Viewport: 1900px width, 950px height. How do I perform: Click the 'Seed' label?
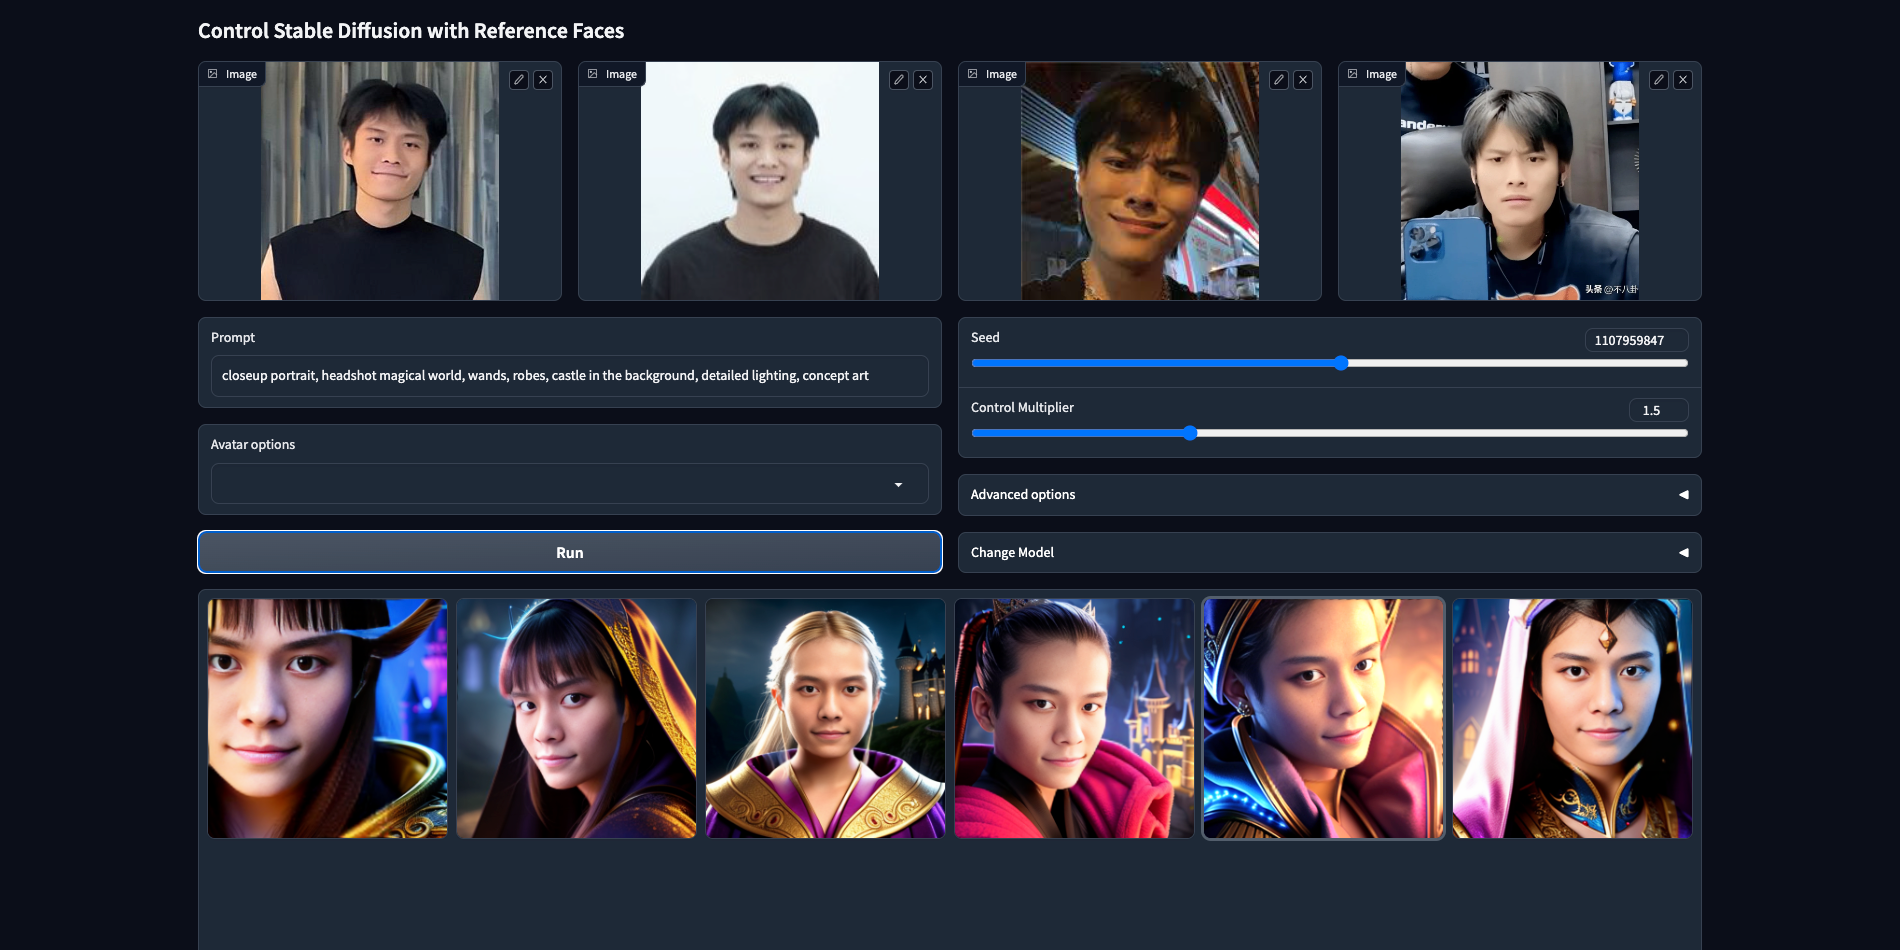tap(985, 338)
